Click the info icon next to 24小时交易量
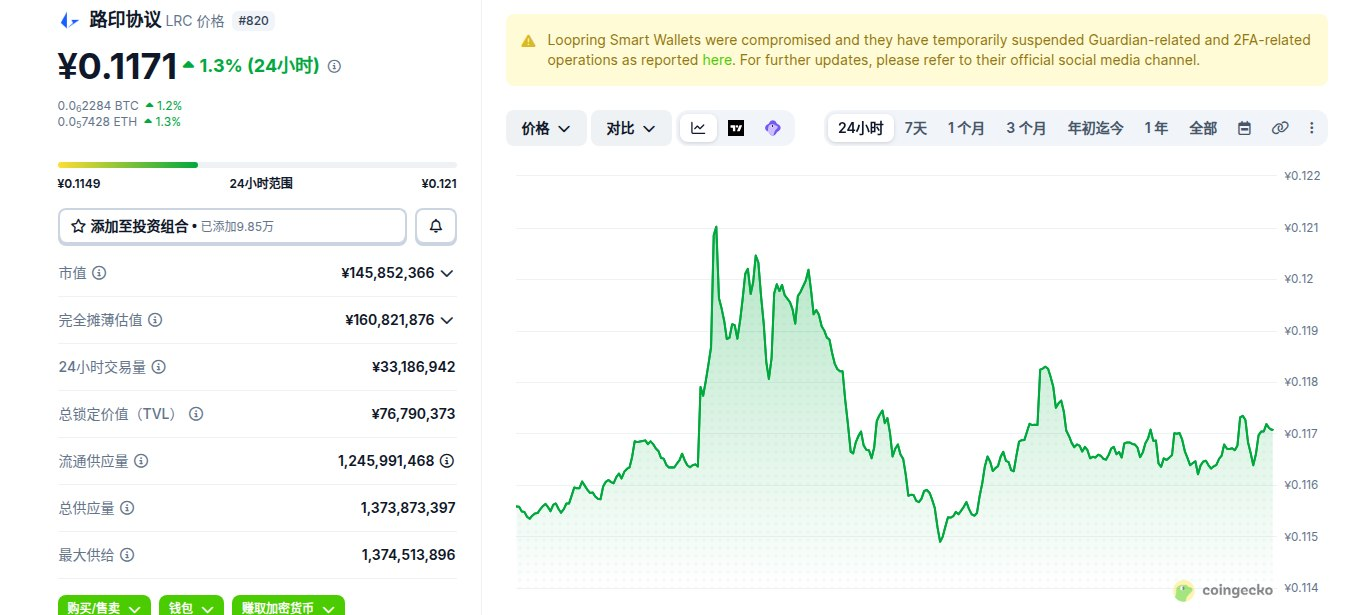Viewport: 1360px width, 615px height. point(158,367)
